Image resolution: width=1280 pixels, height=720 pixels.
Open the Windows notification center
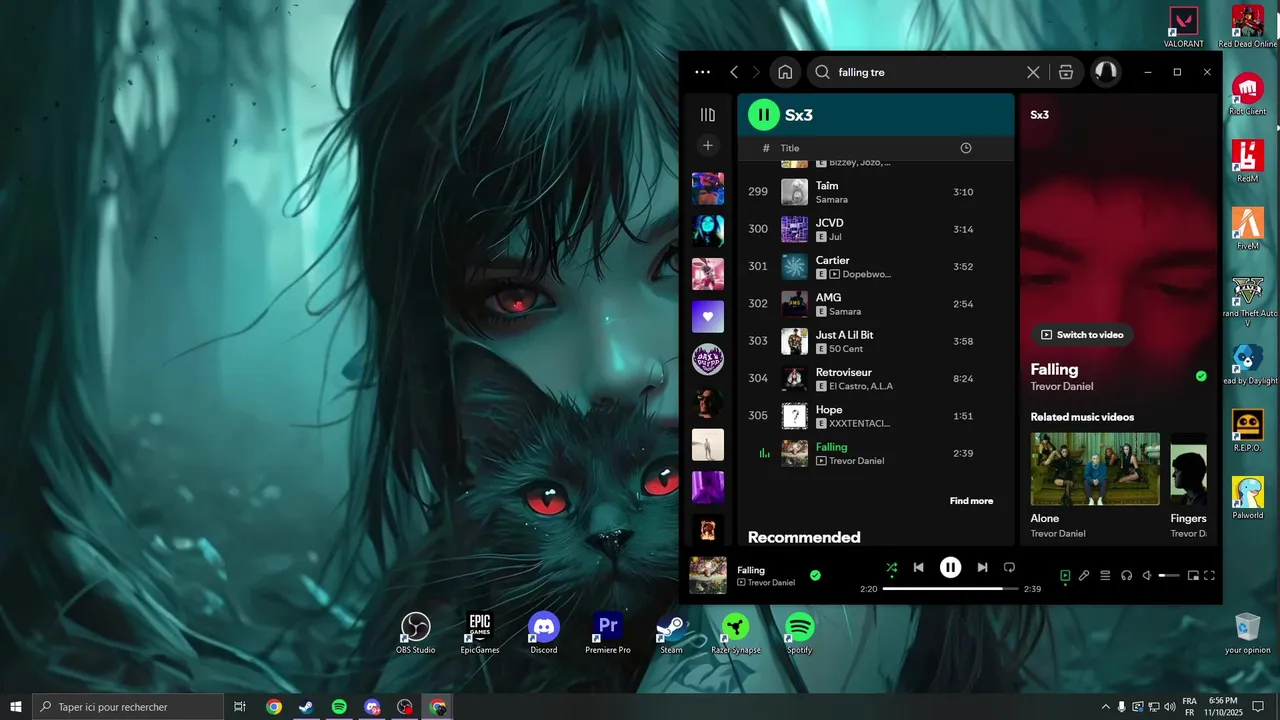tap(1258, 707)
